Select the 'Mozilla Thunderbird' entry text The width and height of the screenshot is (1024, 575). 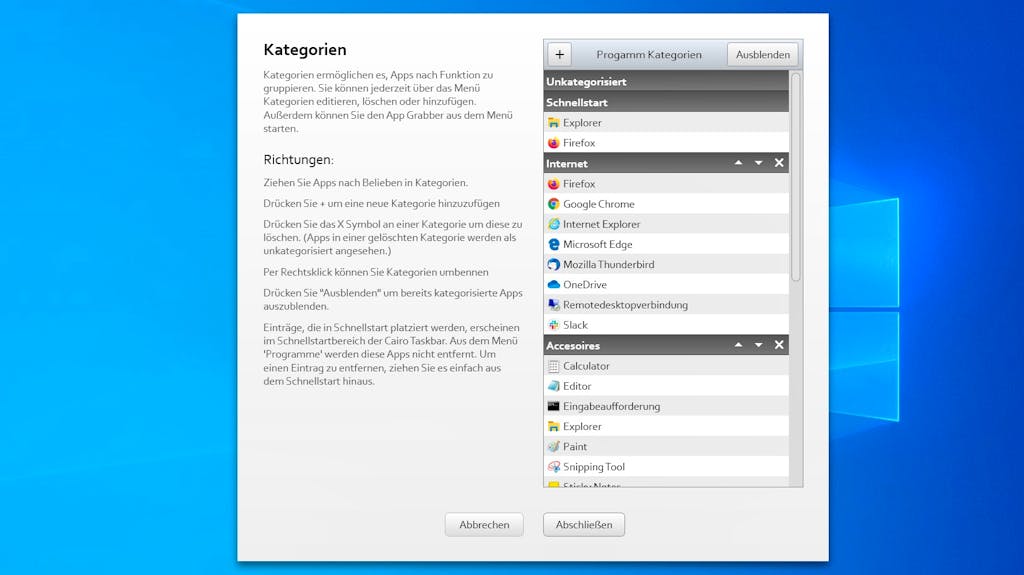tap(609, 265)
